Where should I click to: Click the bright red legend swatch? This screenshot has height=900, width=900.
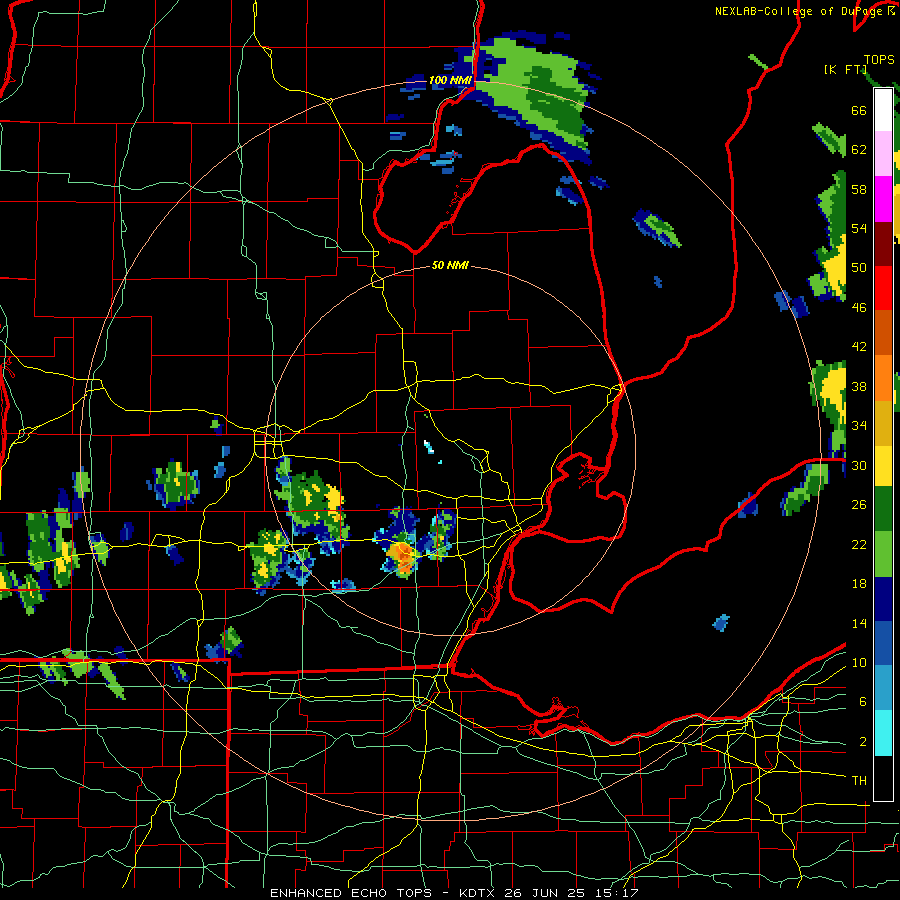(883, 288)
